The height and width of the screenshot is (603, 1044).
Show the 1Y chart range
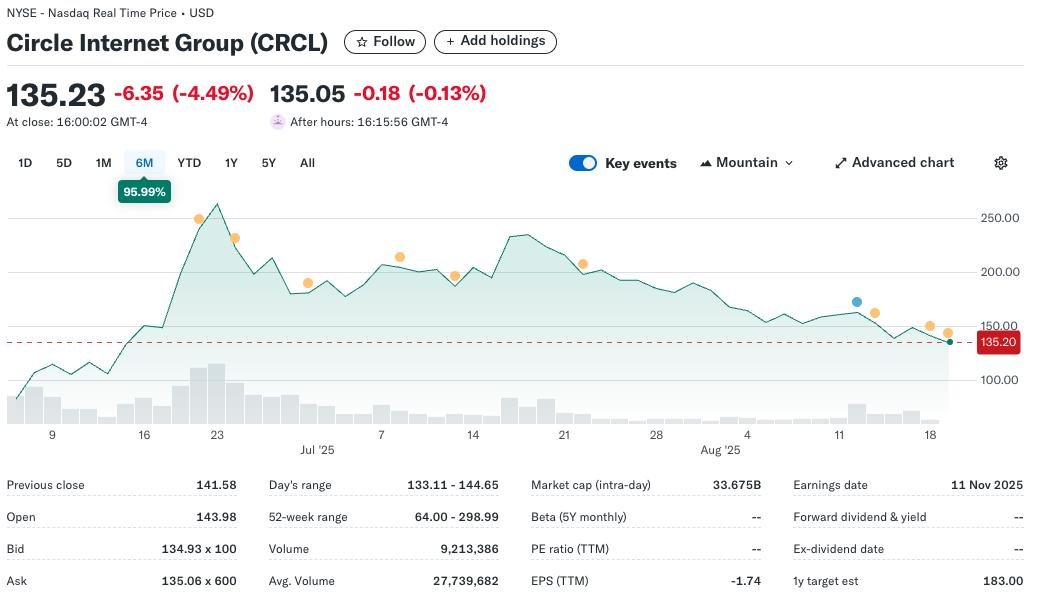click(x=231, y=163)
